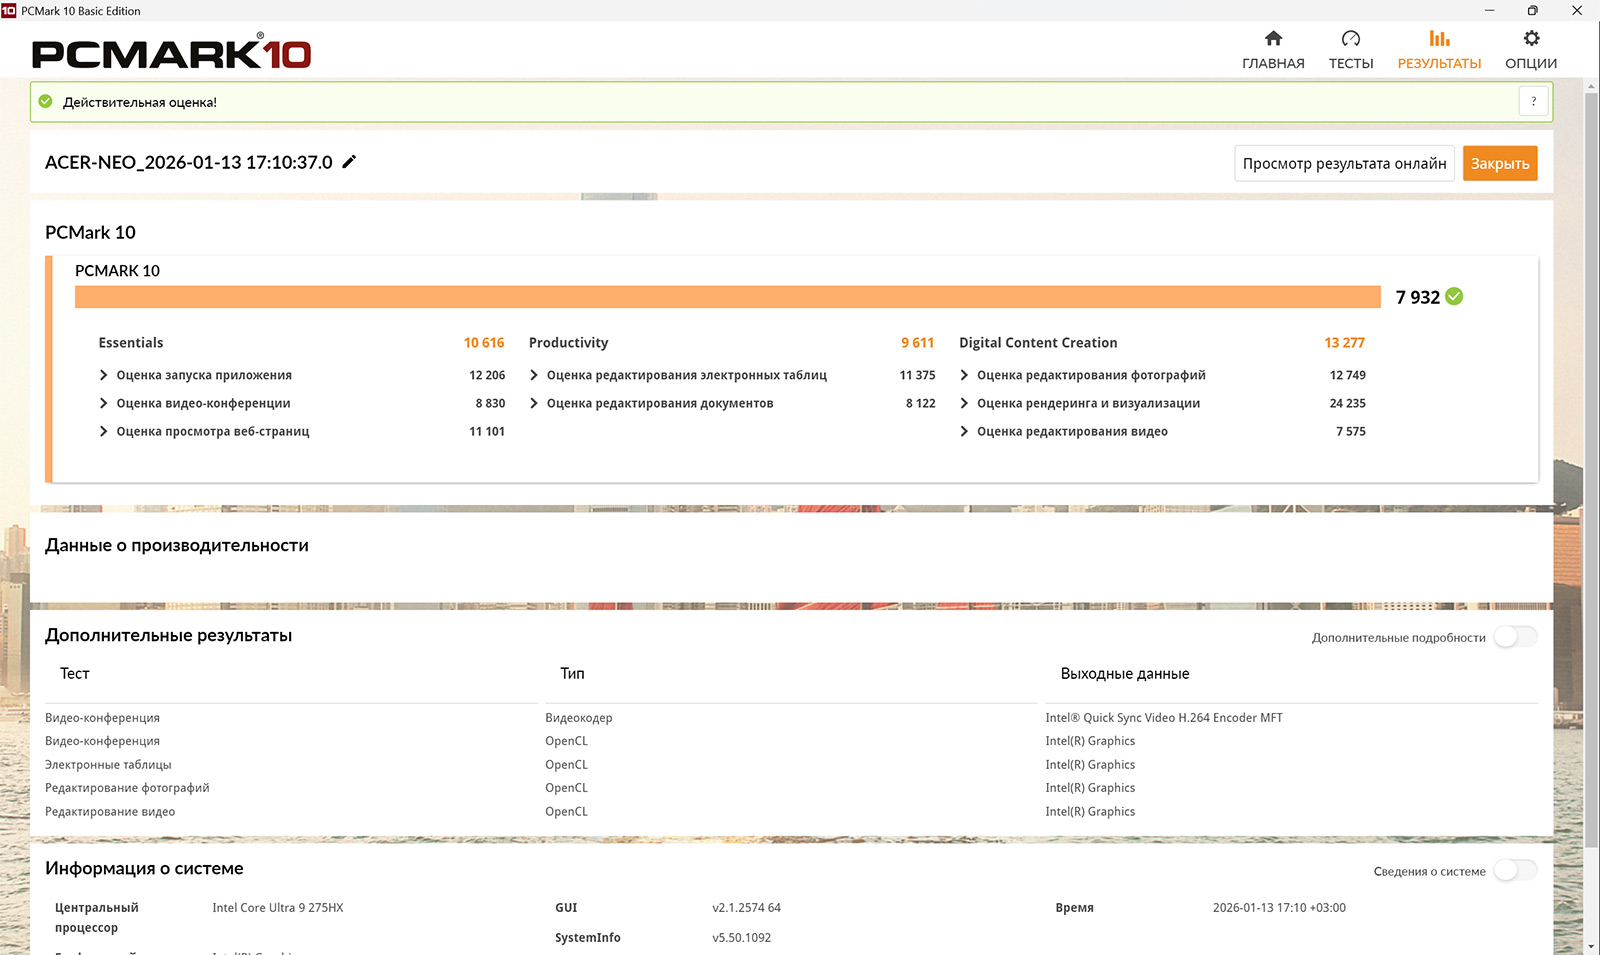Click the green check icon in validity banner
Viewport: 1600px width, 955px height.
click(45, 101)
